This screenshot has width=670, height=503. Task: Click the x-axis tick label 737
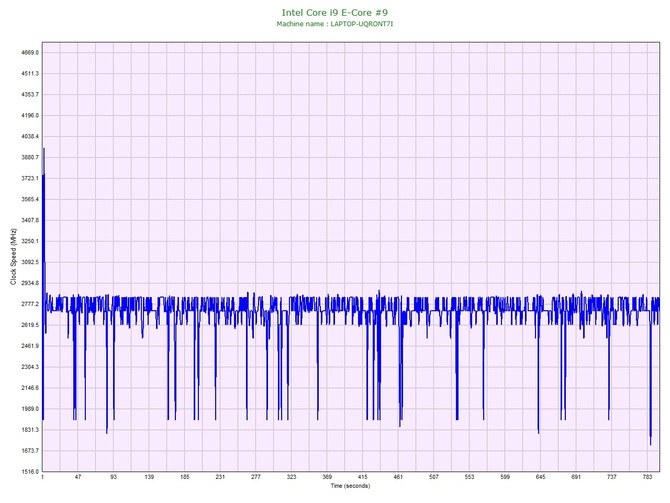point(612,477)
